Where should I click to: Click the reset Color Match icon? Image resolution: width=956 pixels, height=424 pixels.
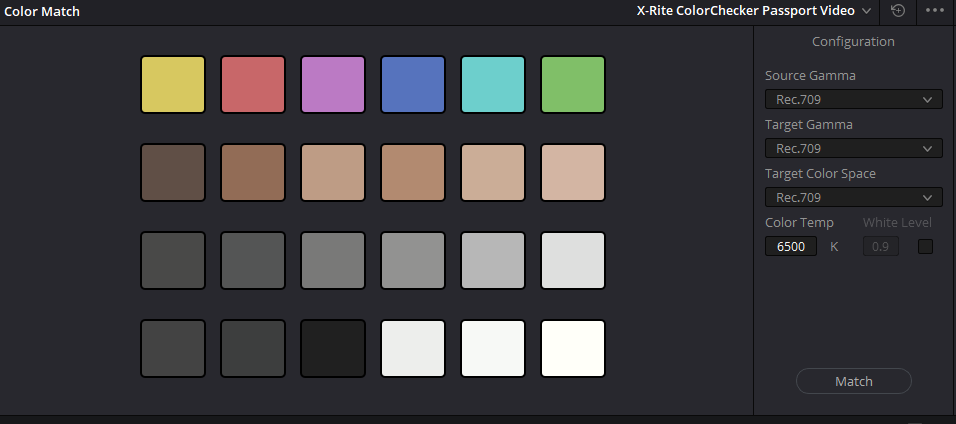coord(897,10)
